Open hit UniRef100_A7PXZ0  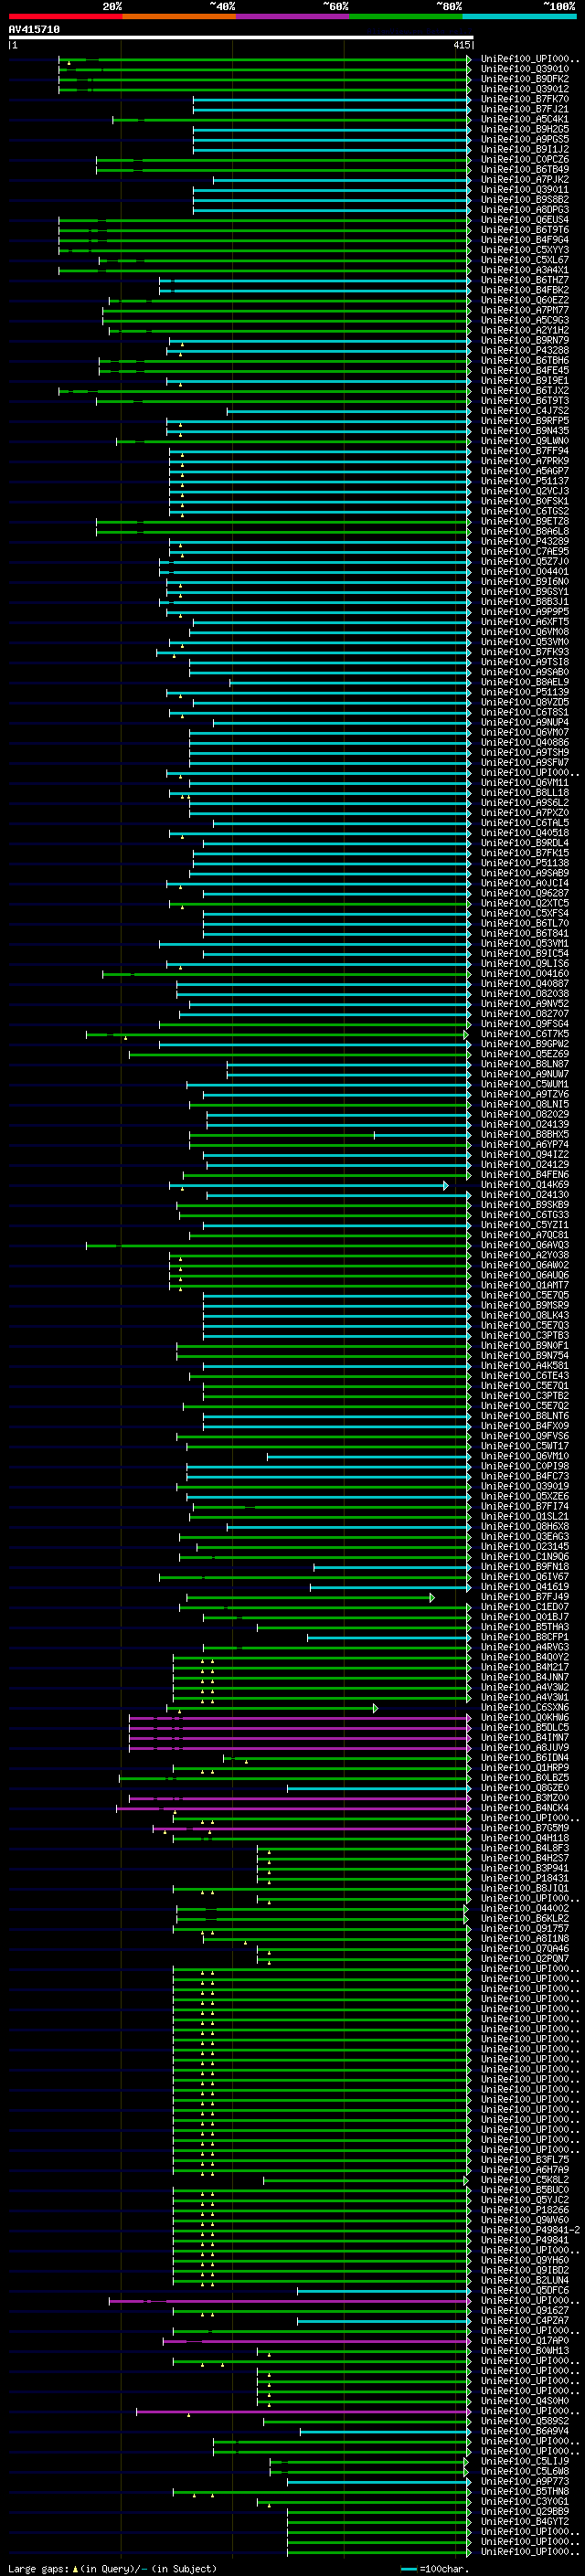click(525, 813)
